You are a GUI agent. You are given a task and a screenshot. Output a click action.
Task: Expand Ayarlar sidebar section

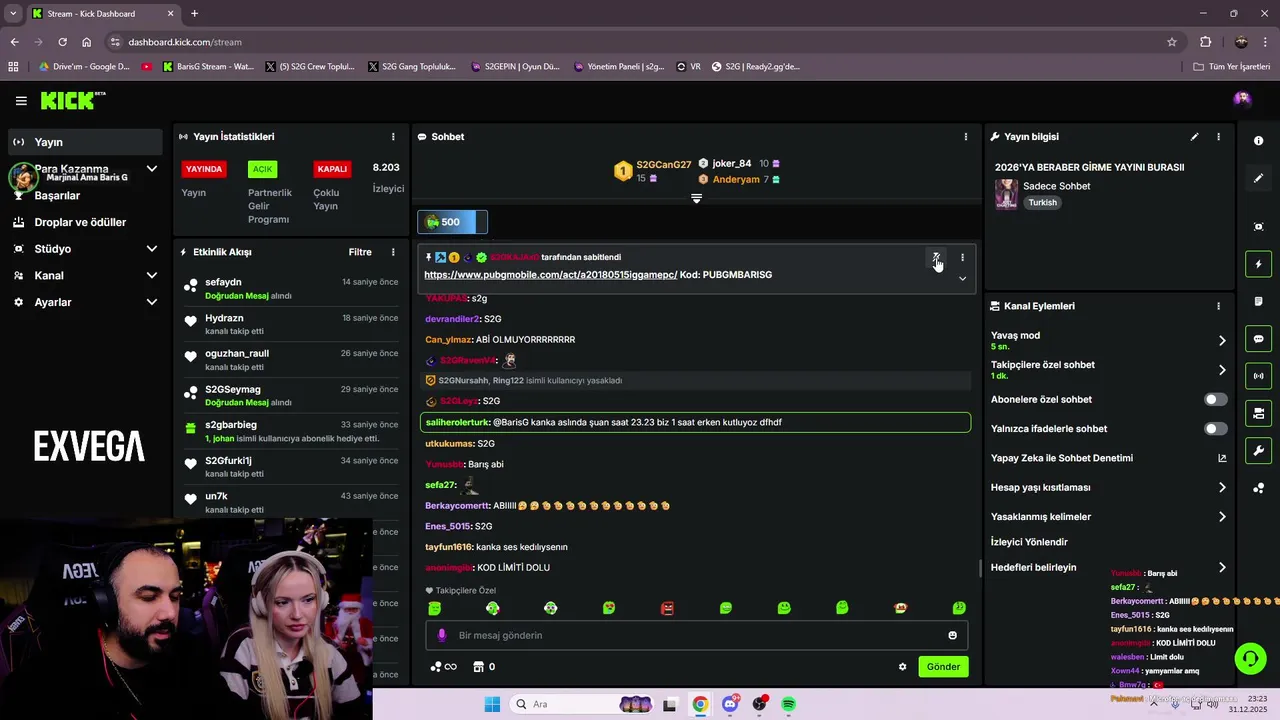click(152, 302)
